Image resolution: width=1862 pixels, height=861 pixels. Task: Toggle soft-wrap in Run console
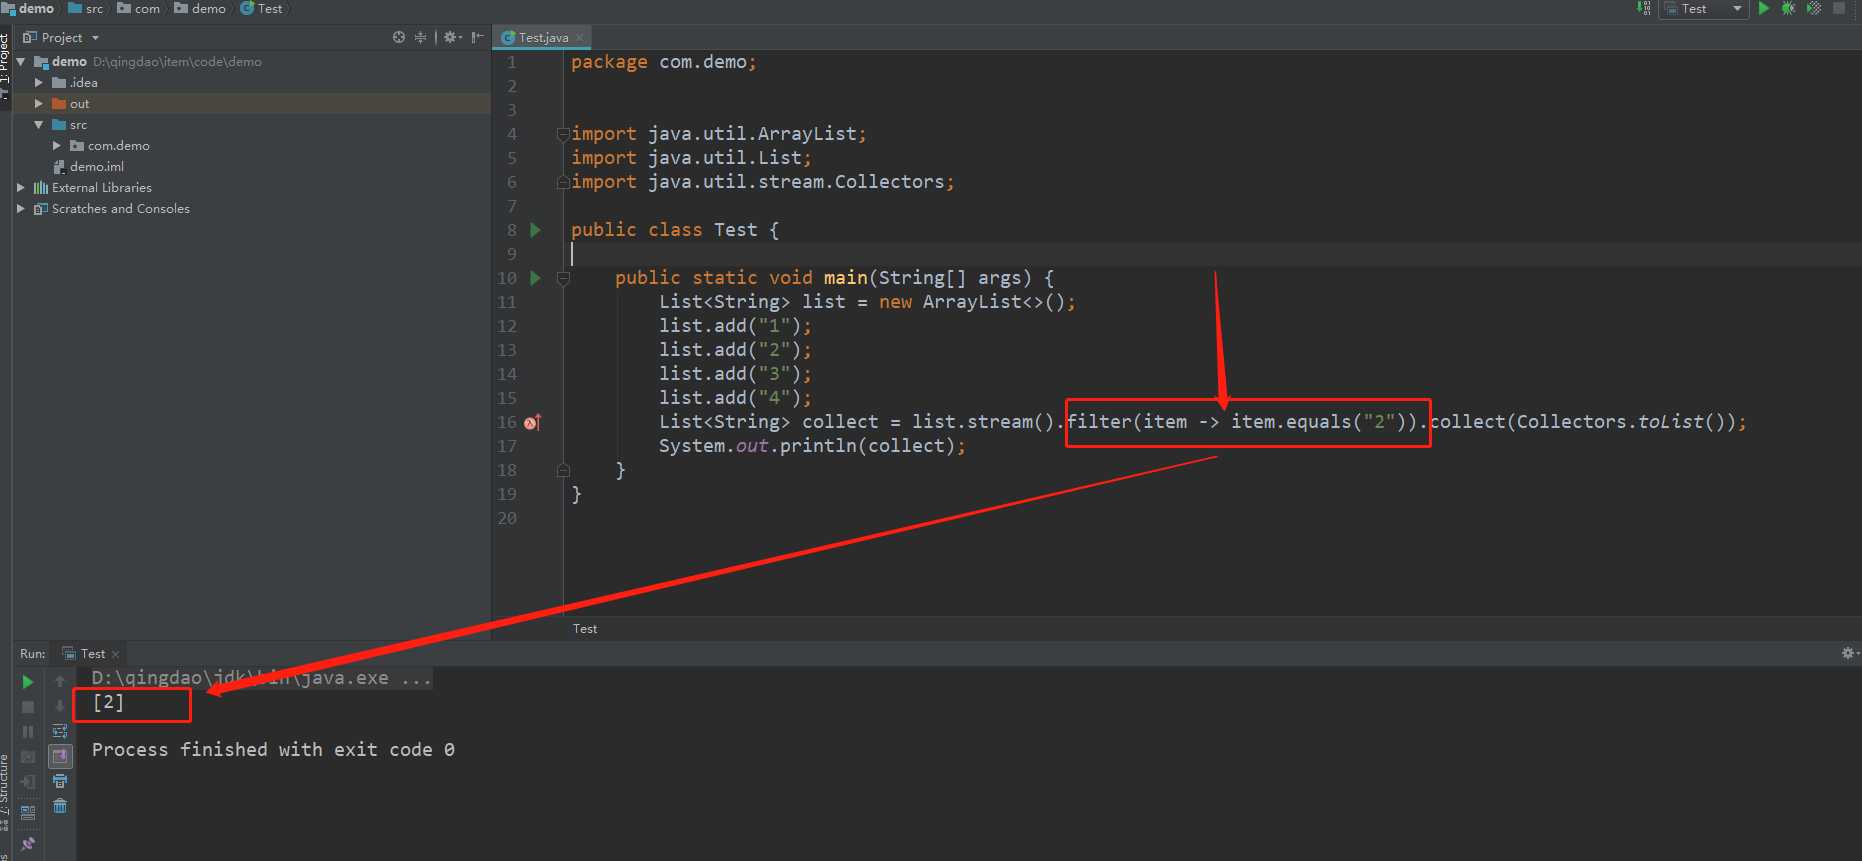tap(60, 732)
